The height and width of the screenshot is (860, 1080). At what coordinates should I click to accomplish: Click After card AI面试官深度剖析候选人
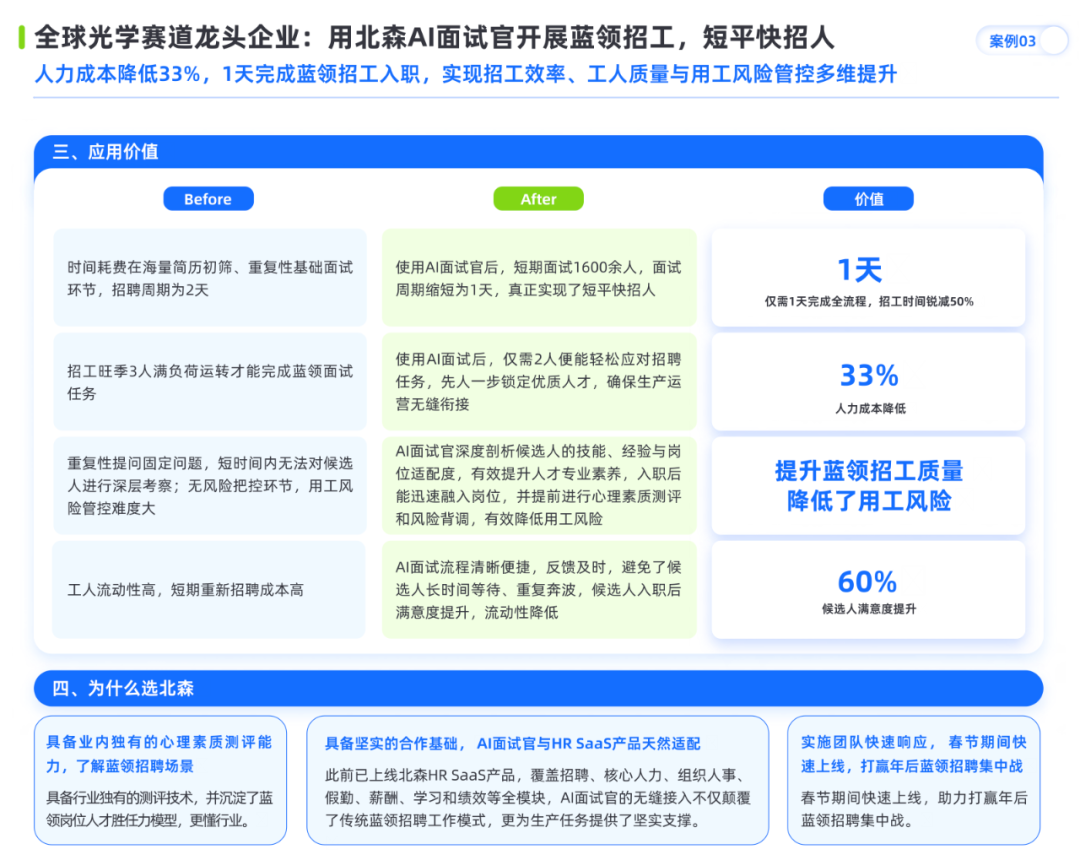539,485
